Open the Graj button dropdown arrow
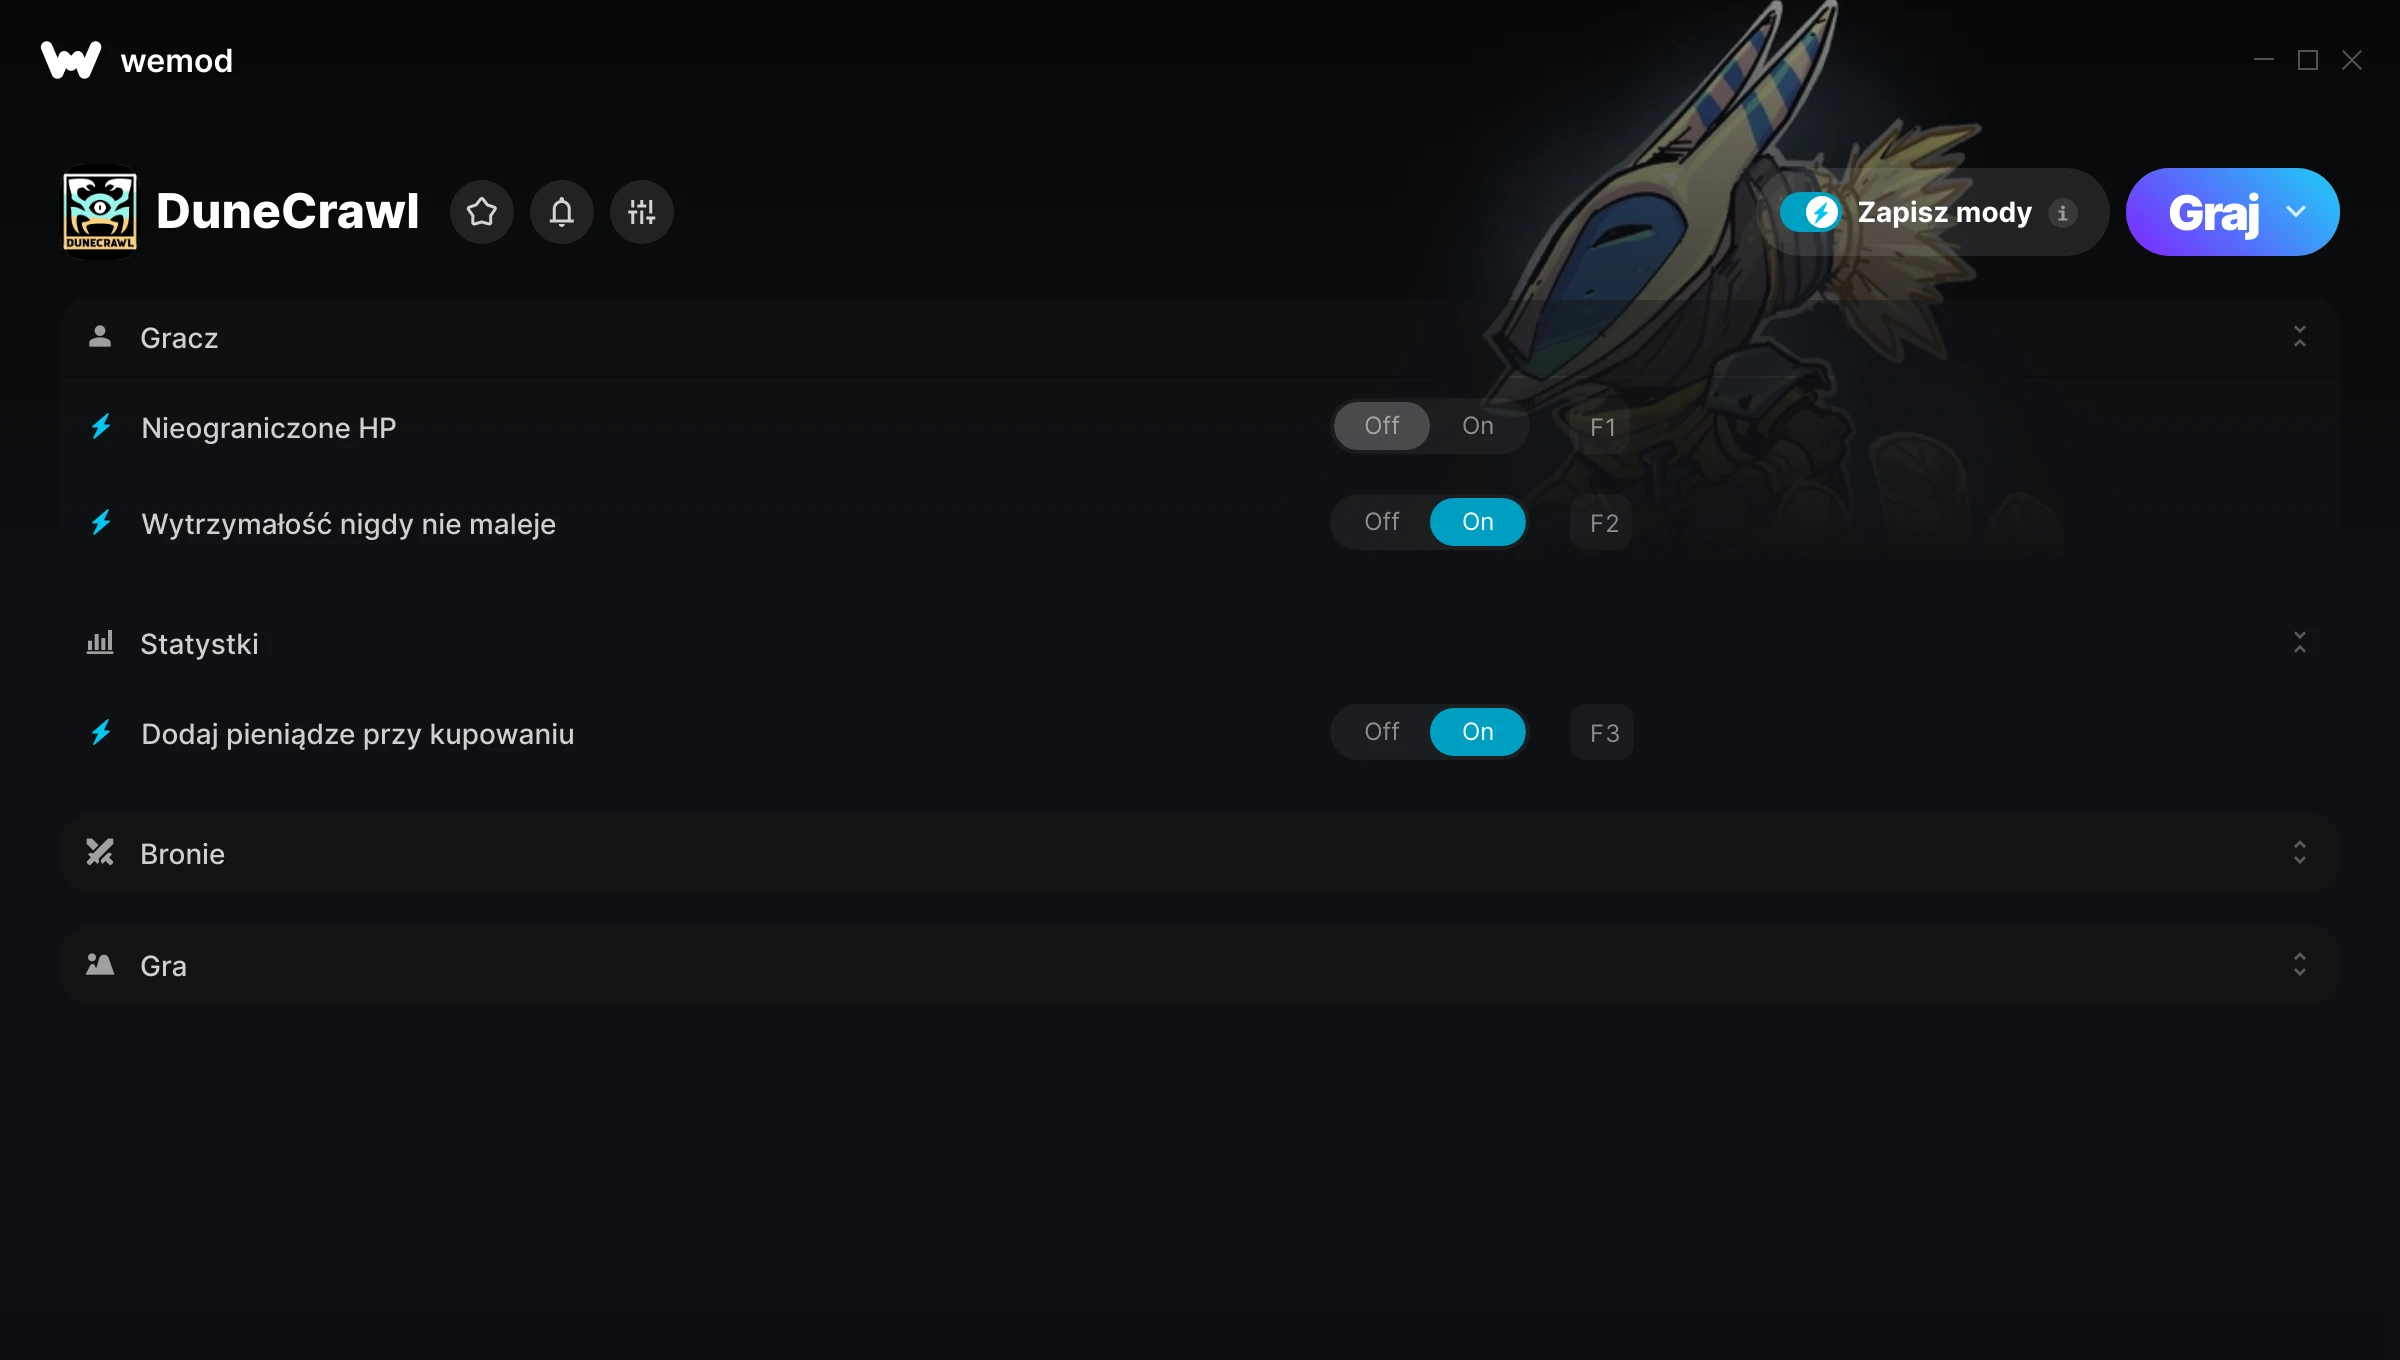The height and width of the screenshot is (1360, 2400). [x=2297, y=212]
